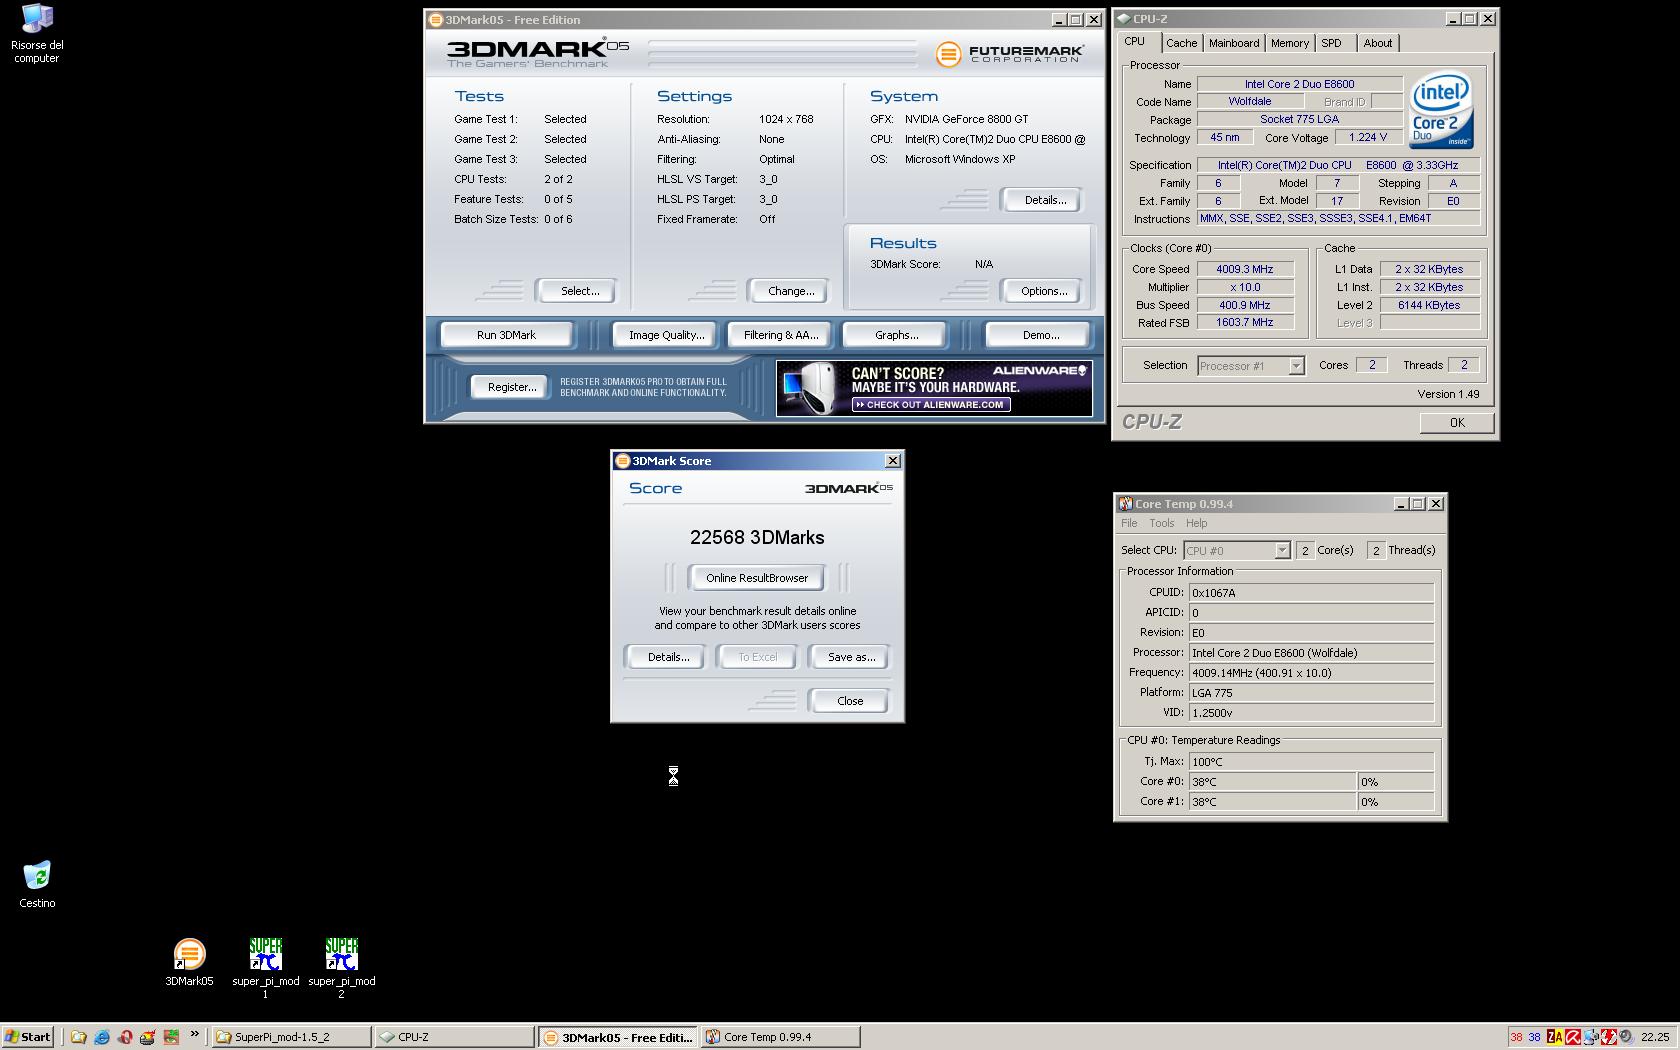Expand hidden quick launch items chevron
1680x1050 pixels.
(x=194, y=1034)
